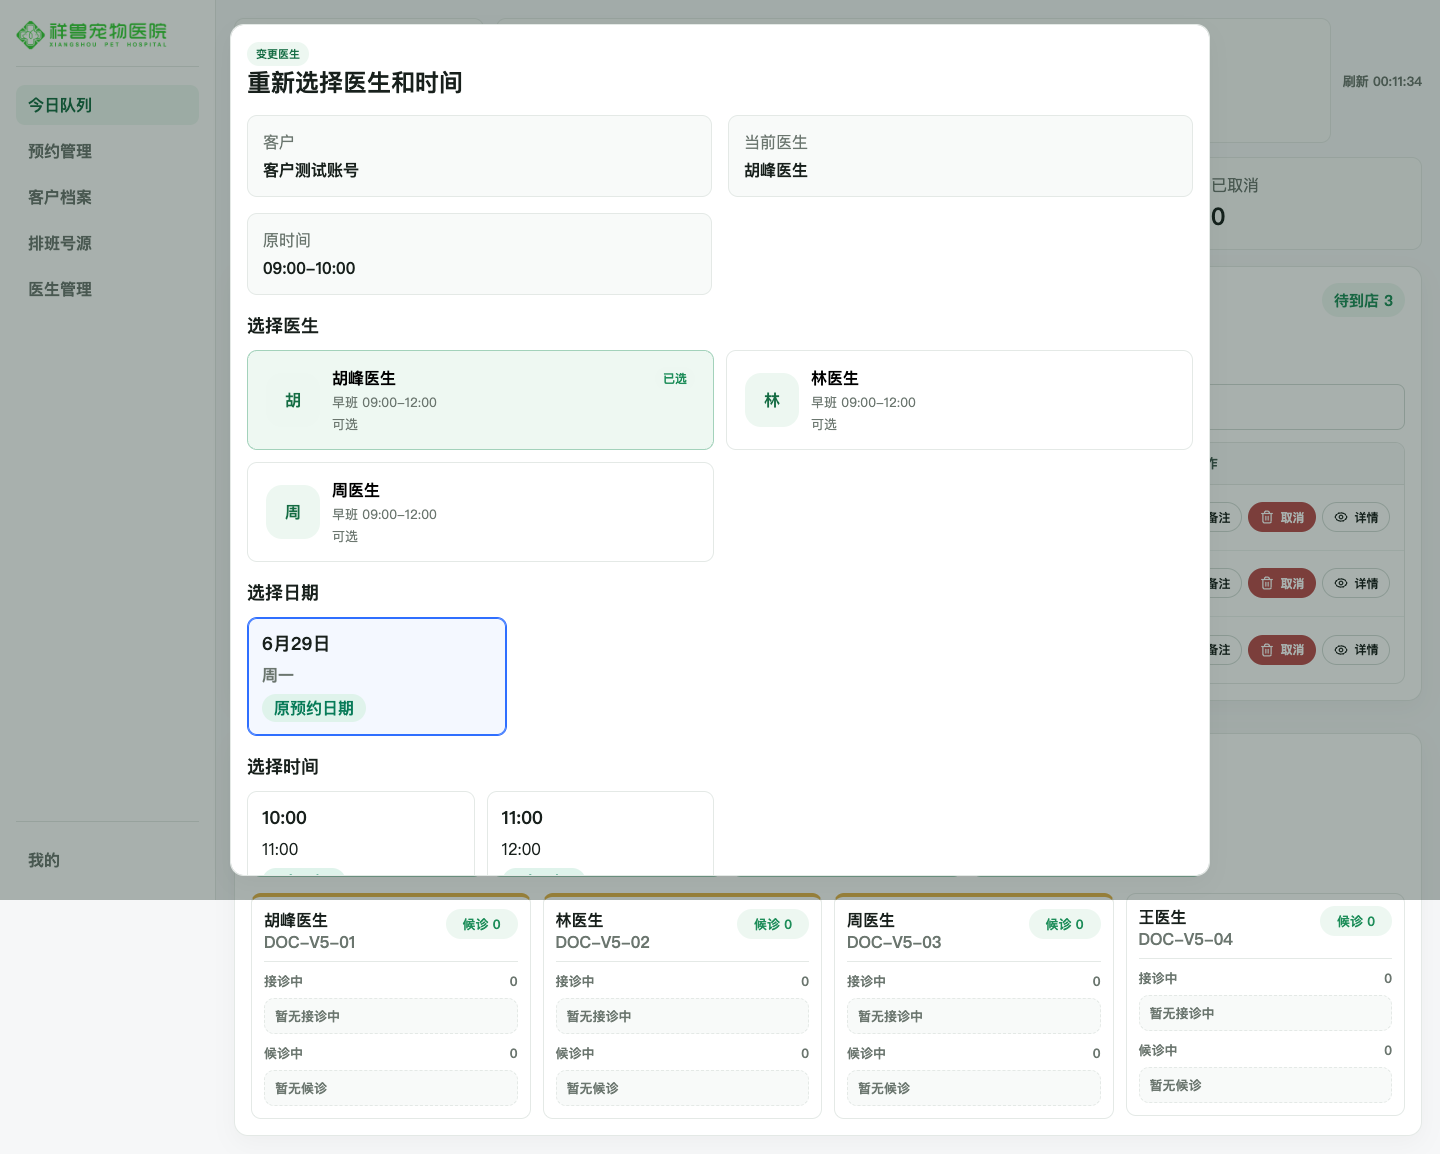Select the 周医生 doctor card in dialog
The image size is (1440, 1154).
click(480, 512)
